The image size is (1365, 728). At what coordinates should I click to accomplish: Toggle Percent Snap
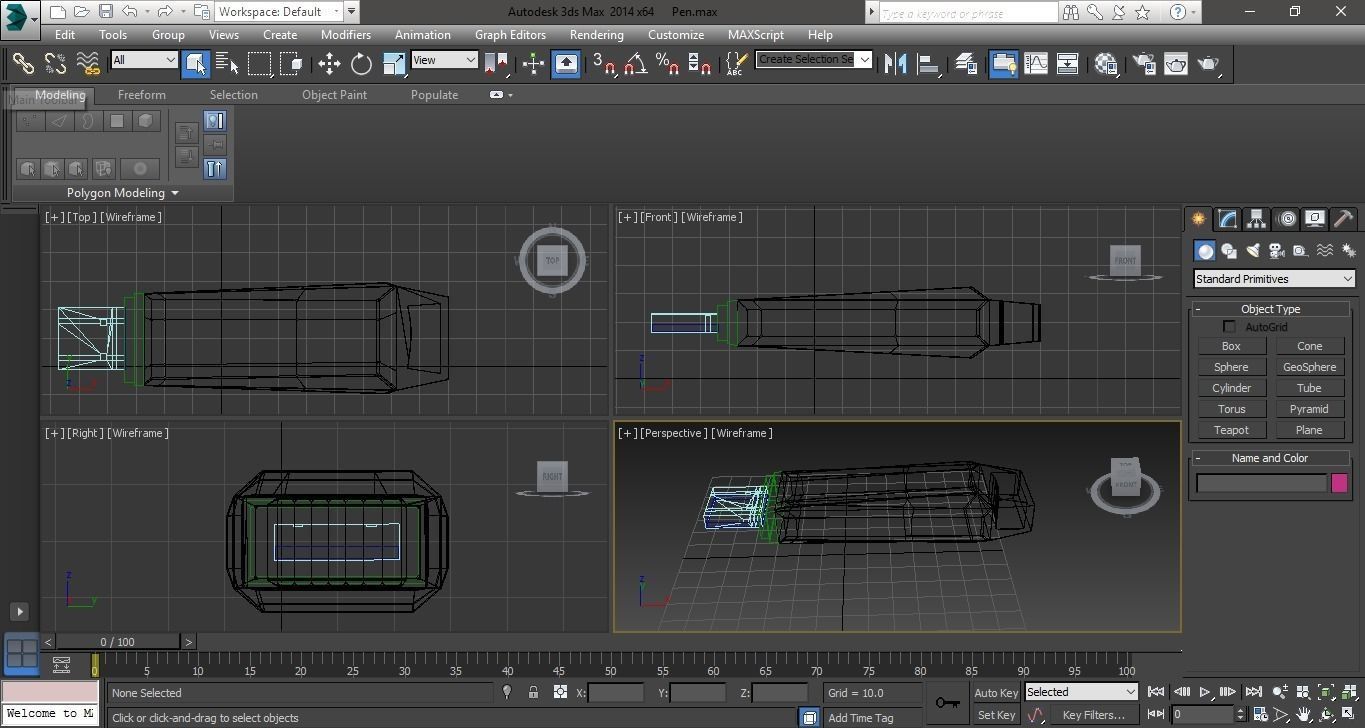668,63
